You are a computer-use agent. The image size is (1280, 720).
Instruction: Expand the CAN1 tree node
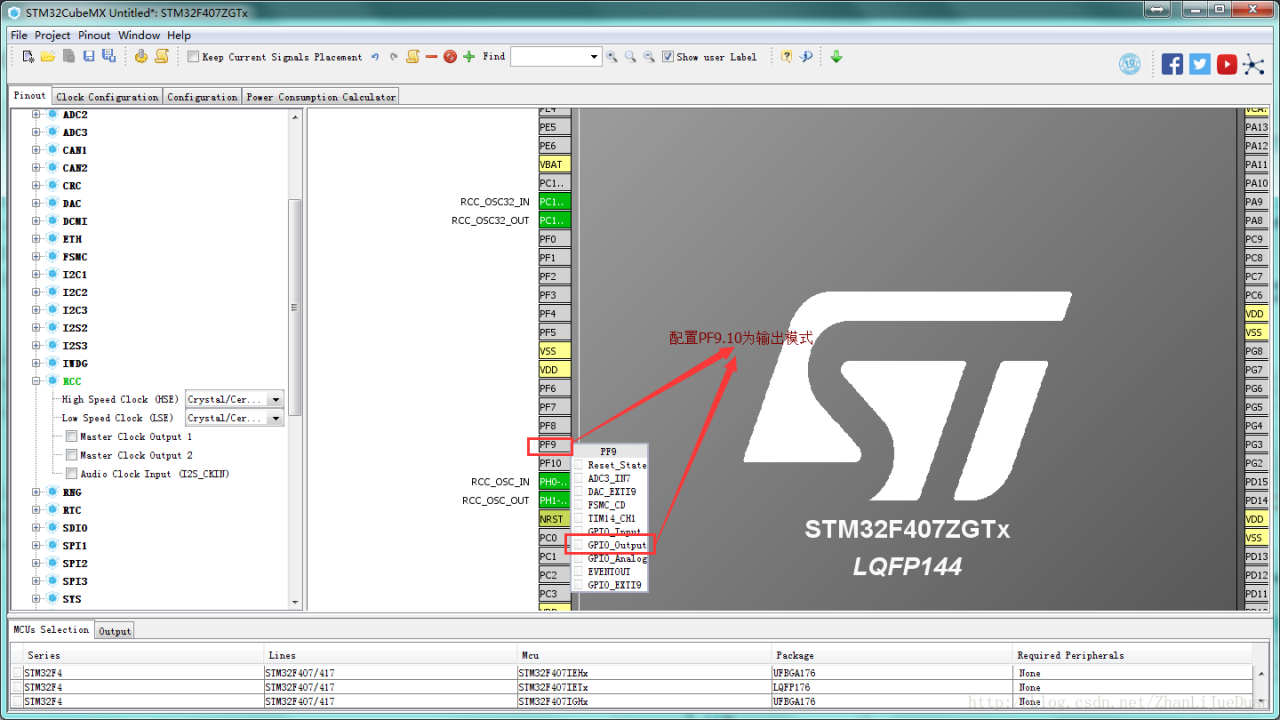[36, 150]
